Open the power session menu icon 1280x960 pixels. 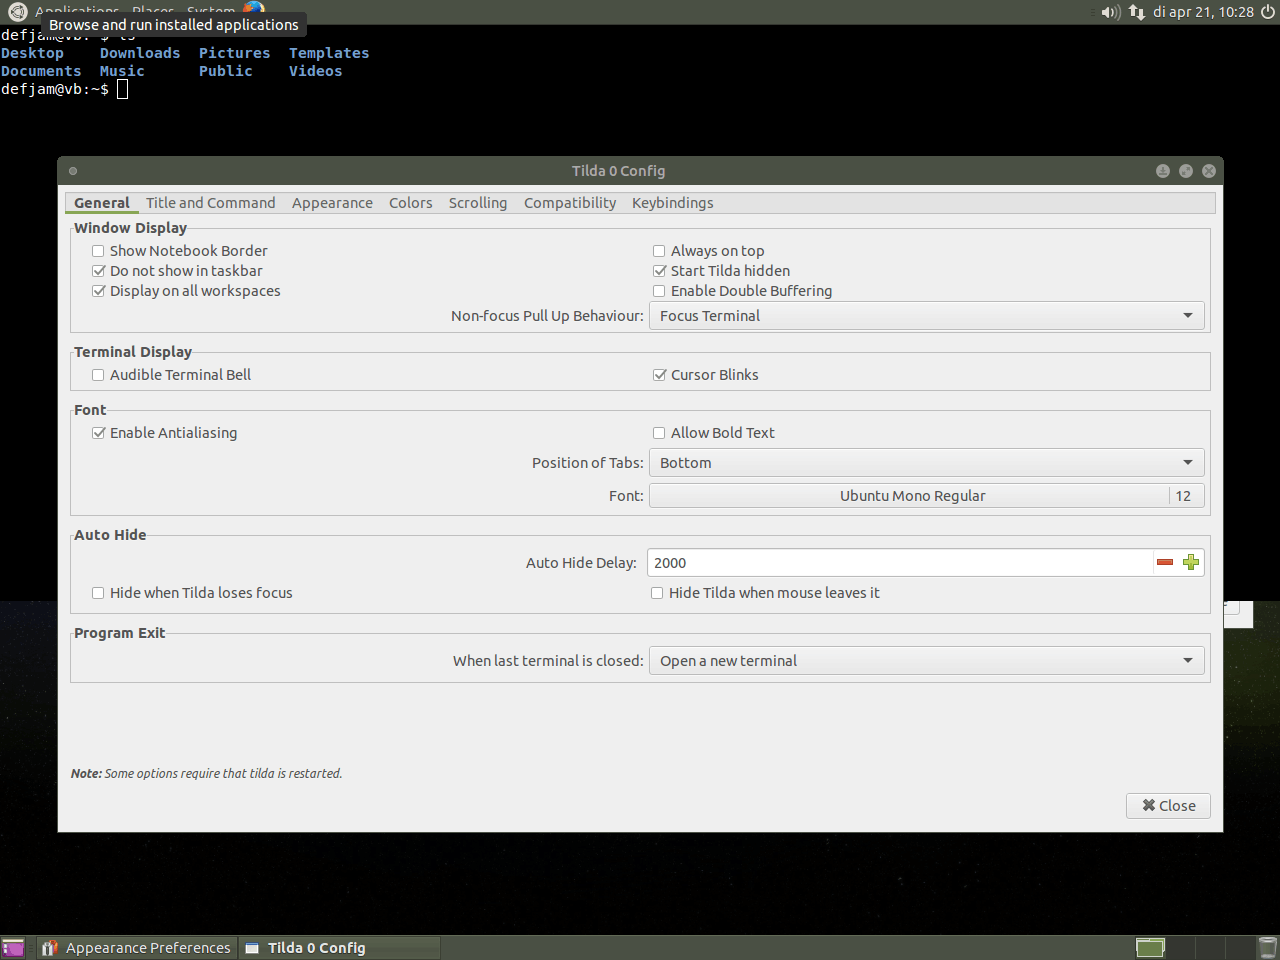(1268, 12)
